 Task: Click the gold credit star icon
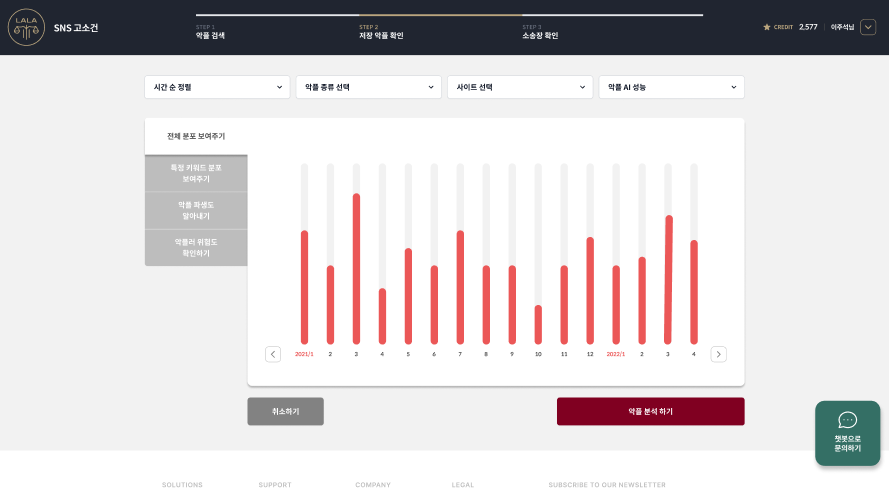767,27
